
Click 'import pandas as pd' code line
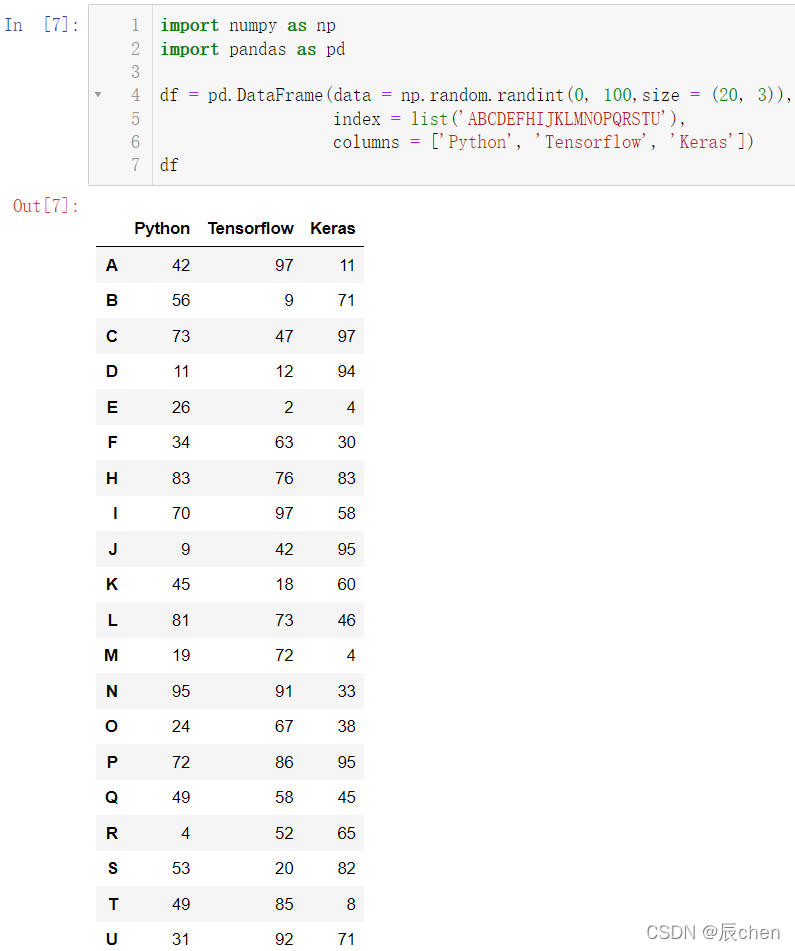click(252, 49)
